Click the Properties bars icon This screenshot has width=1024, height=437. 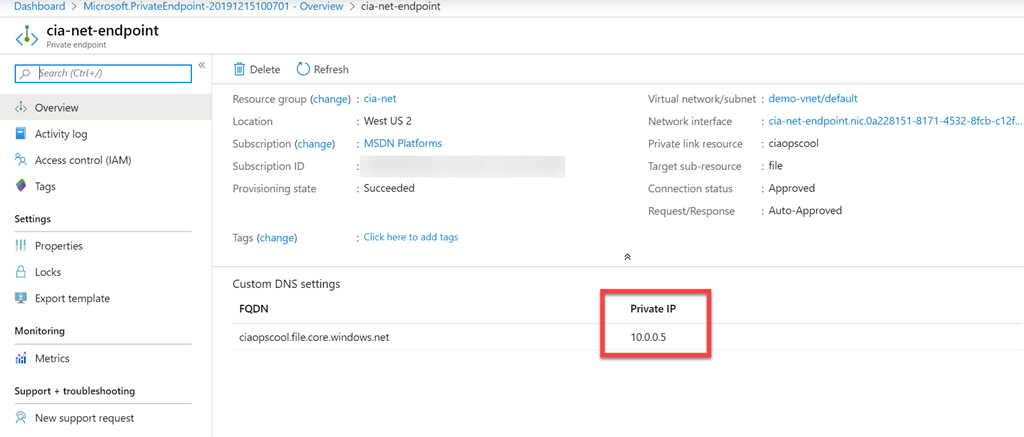pos(22,246)
